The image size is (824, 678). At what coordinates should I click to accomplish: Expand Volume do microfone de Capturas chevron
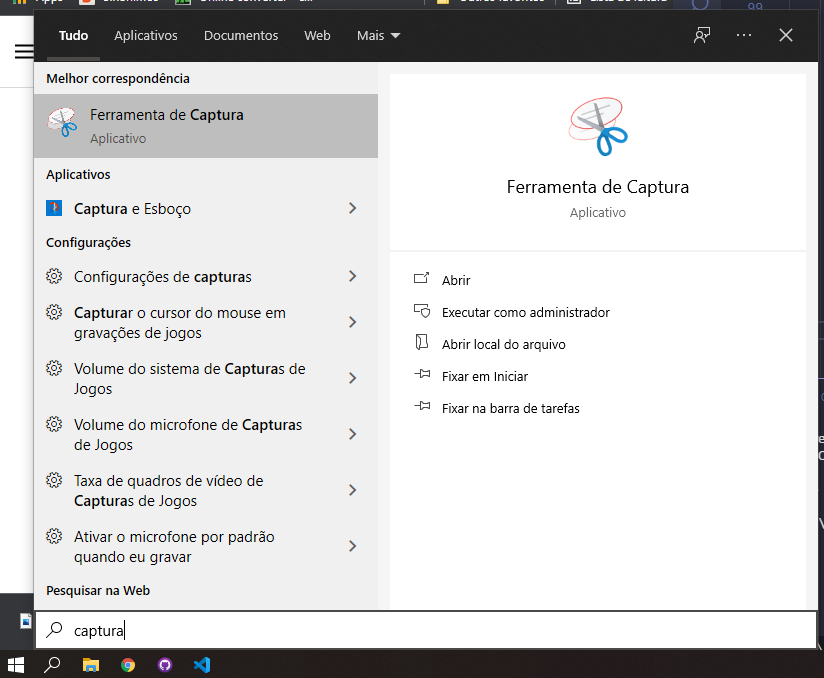[353, 434]
